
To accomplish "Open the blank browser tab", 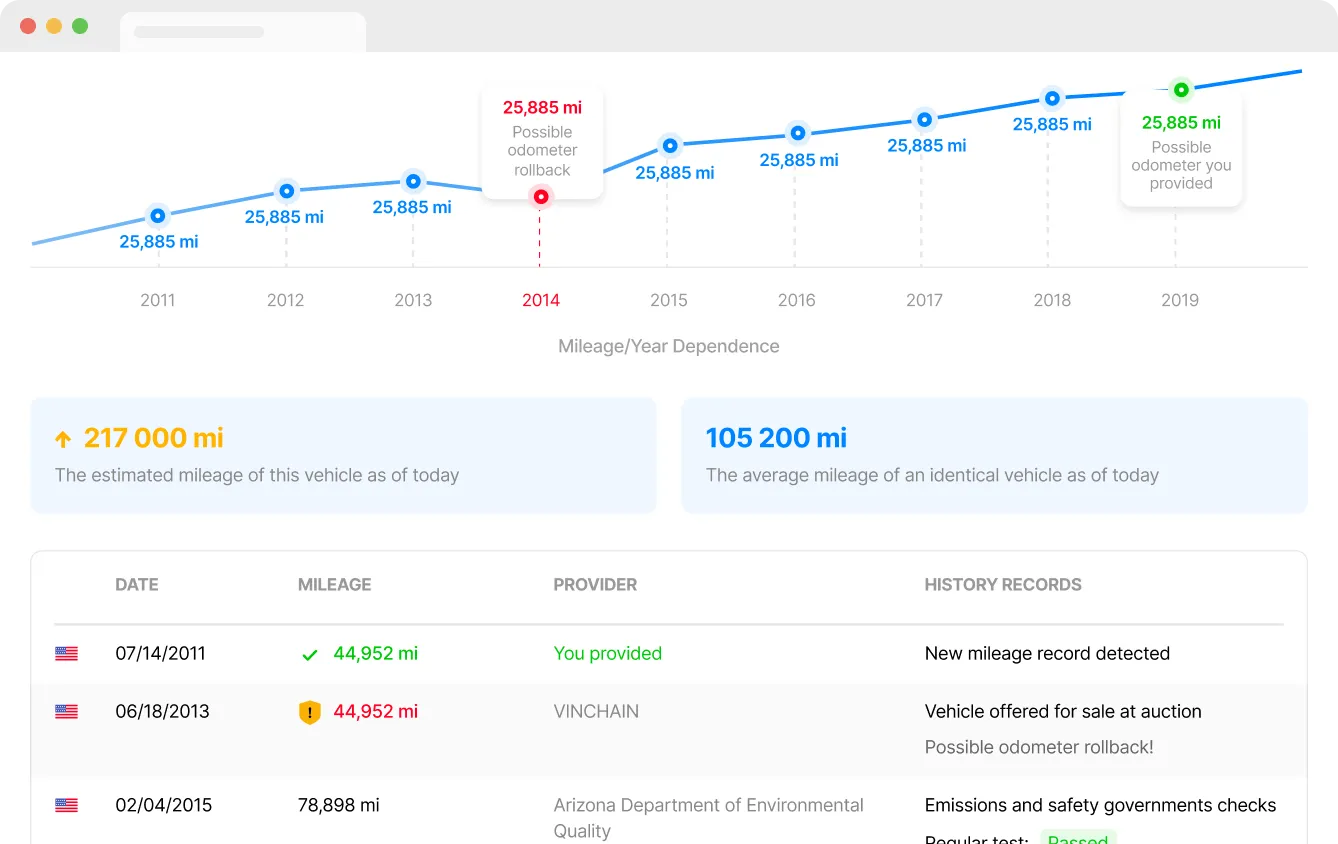I will [242, 32].
